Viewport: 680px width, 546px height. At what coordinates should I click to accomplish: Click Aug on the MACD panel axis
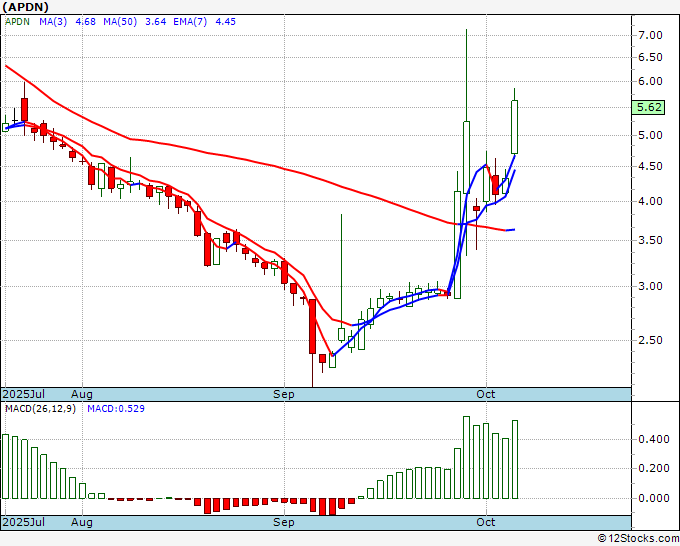(x=82, y=522)
